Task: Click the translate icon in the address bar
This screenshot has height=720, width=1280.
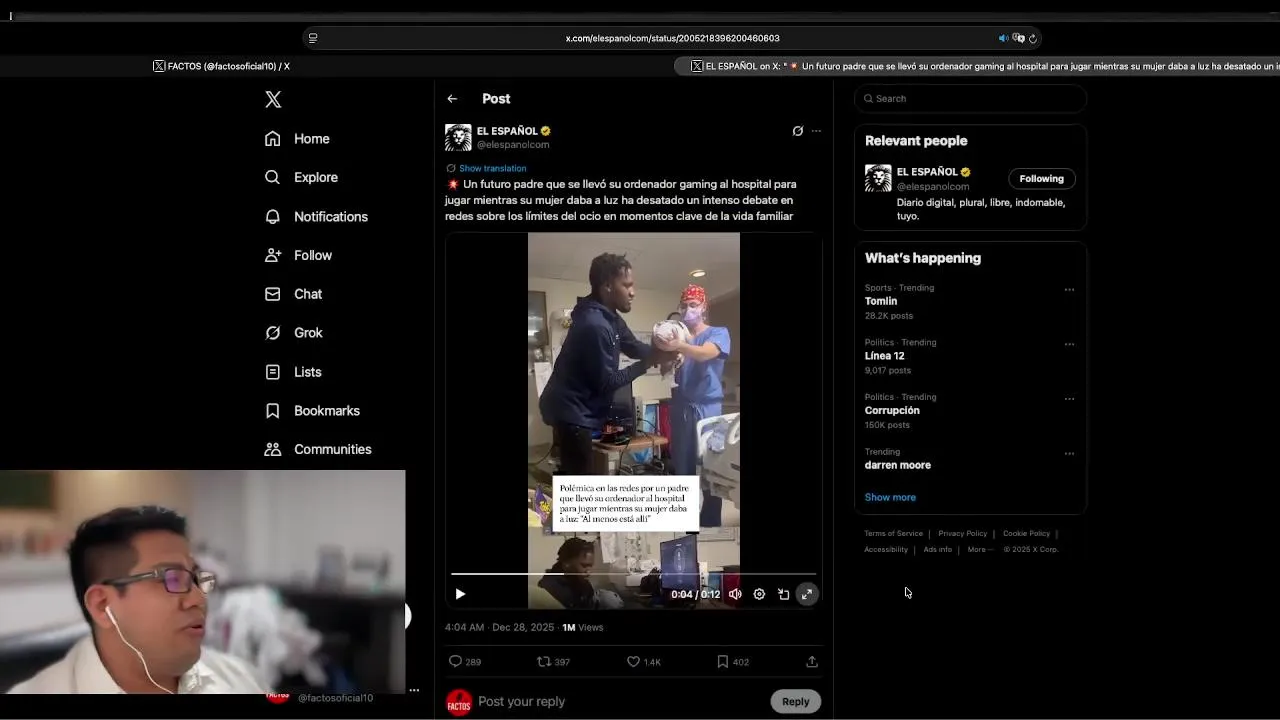Action: point(1019,38)
